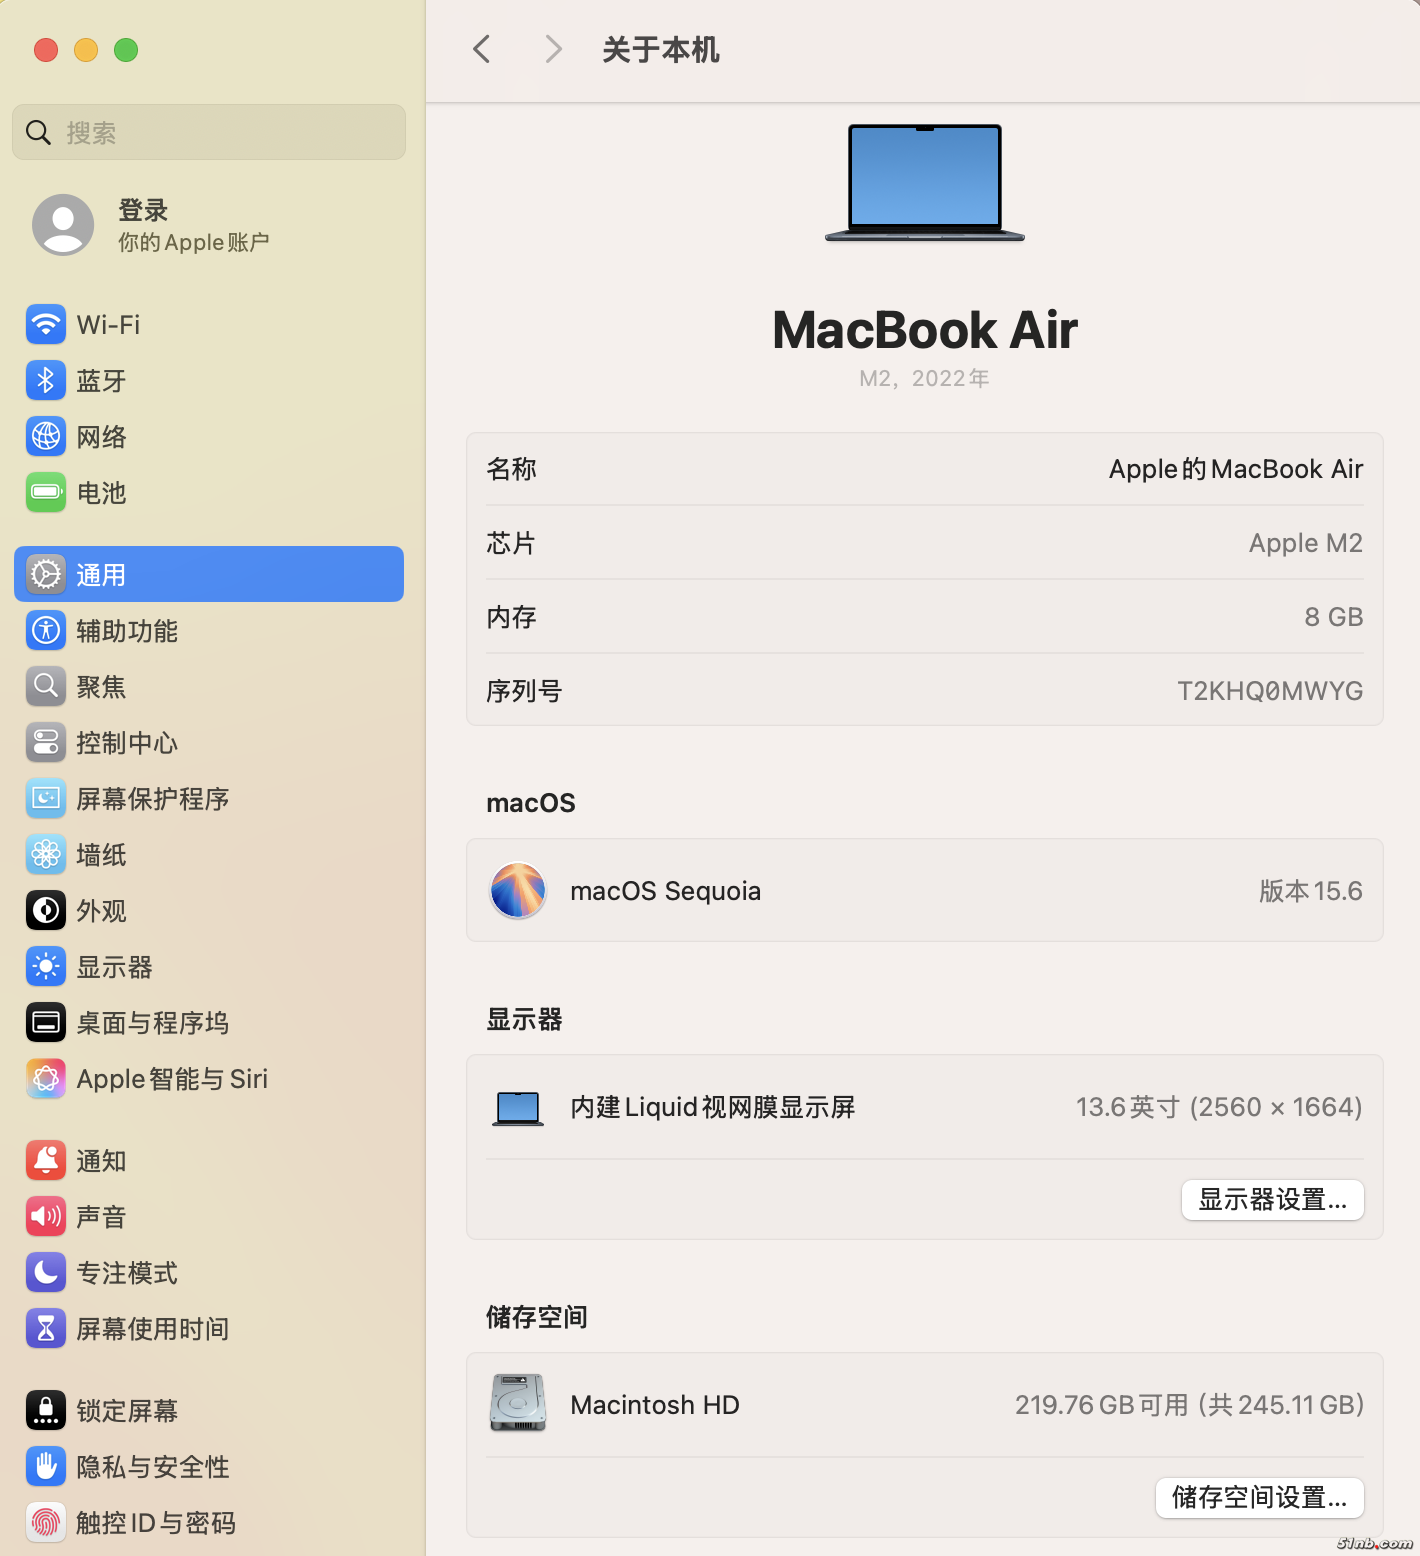The height and width of the screenshot is (1556, 1420).
Task: Click the memory value "8 GB"
Action: [x=1334, y=617]
